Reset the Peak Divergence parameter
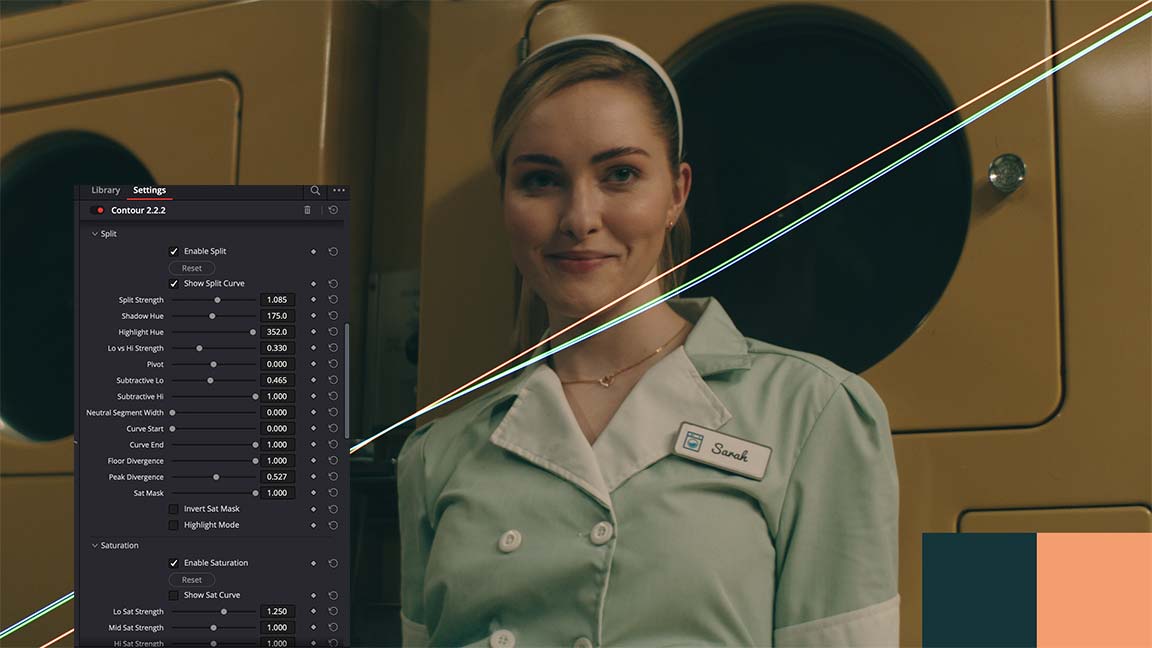Viewport: 1152px width, 648px height. point(333,477)
